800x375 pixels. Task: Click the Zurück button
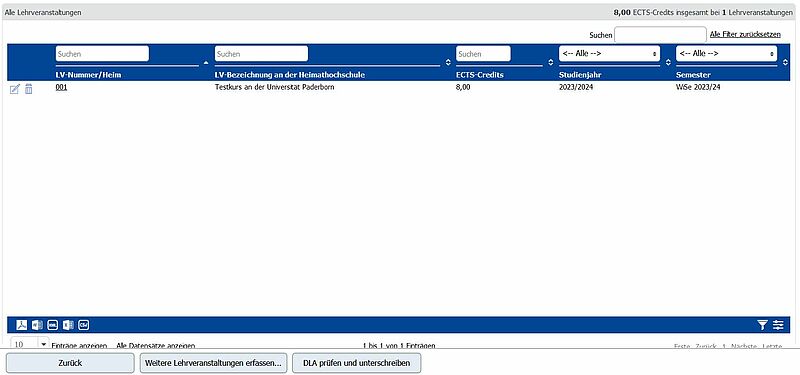click(70, 363)
